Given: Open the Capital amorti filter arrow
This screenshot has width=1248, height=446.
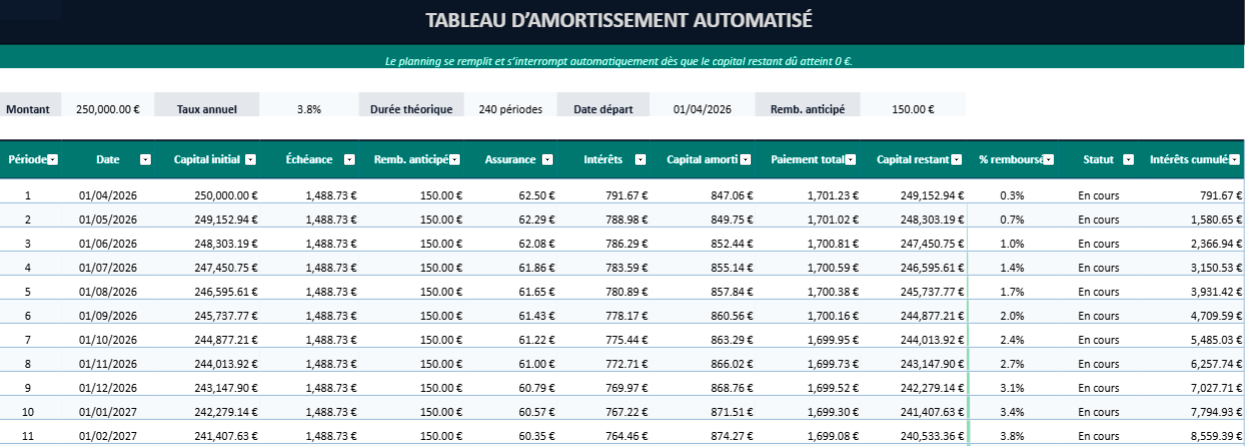Looking at the screenshot, I should coord(747,159).
